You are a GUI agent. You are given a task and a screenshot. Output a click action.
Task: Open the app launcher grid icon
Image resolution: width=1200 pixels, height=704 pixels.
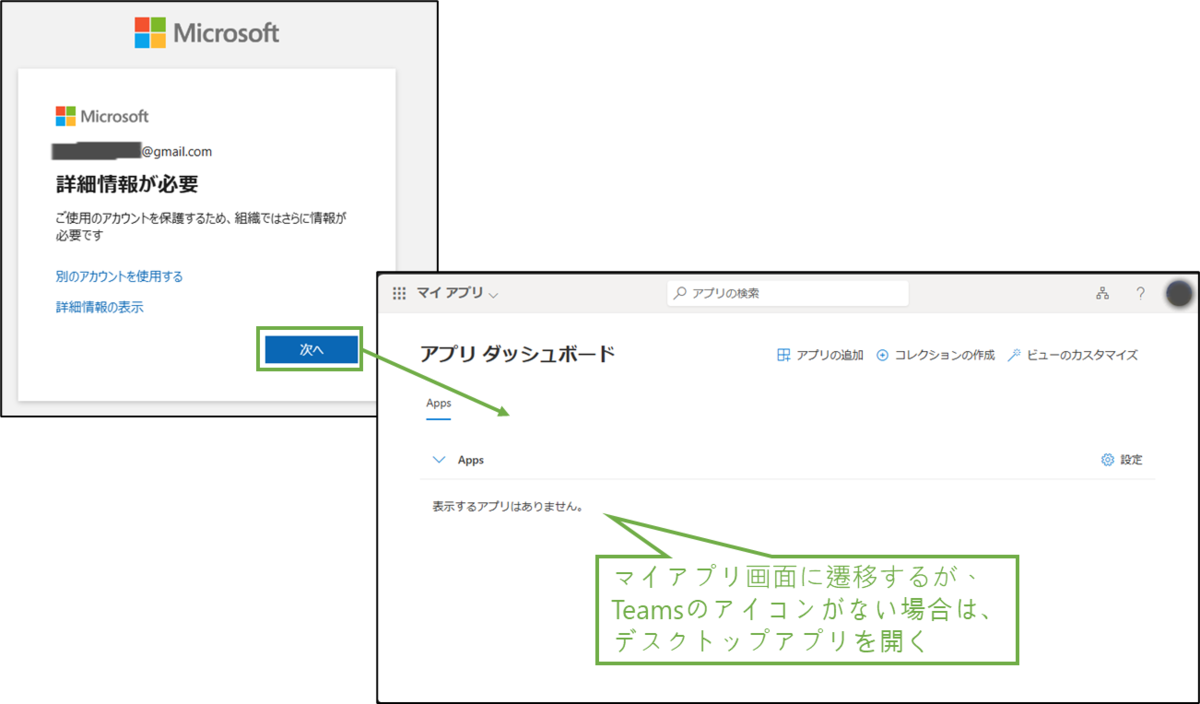[x=399, y=293]
